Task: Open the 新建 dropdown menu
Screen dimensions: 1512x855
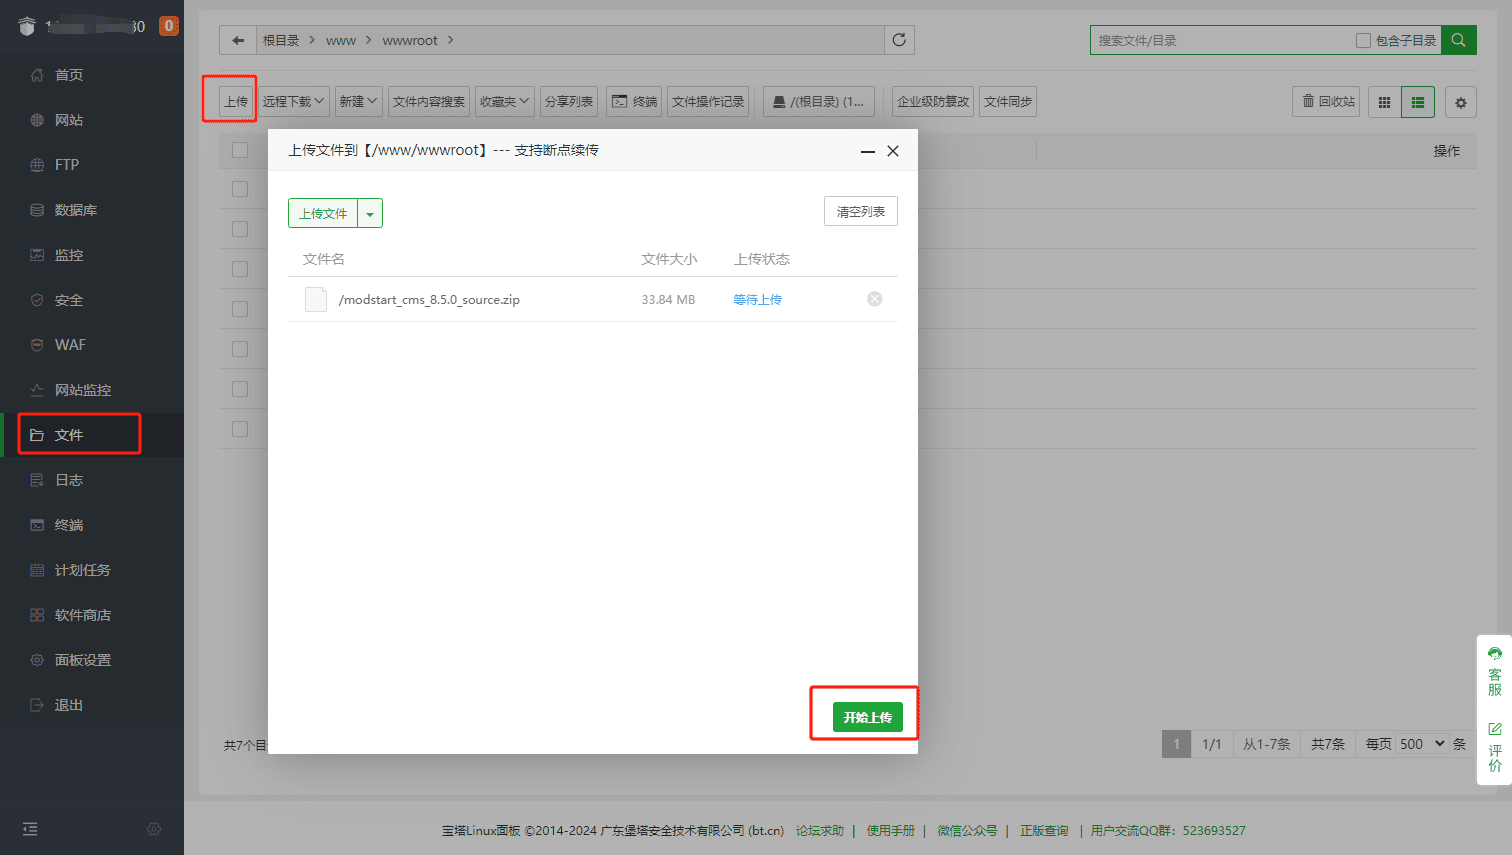Action: (x=358, y=101)
